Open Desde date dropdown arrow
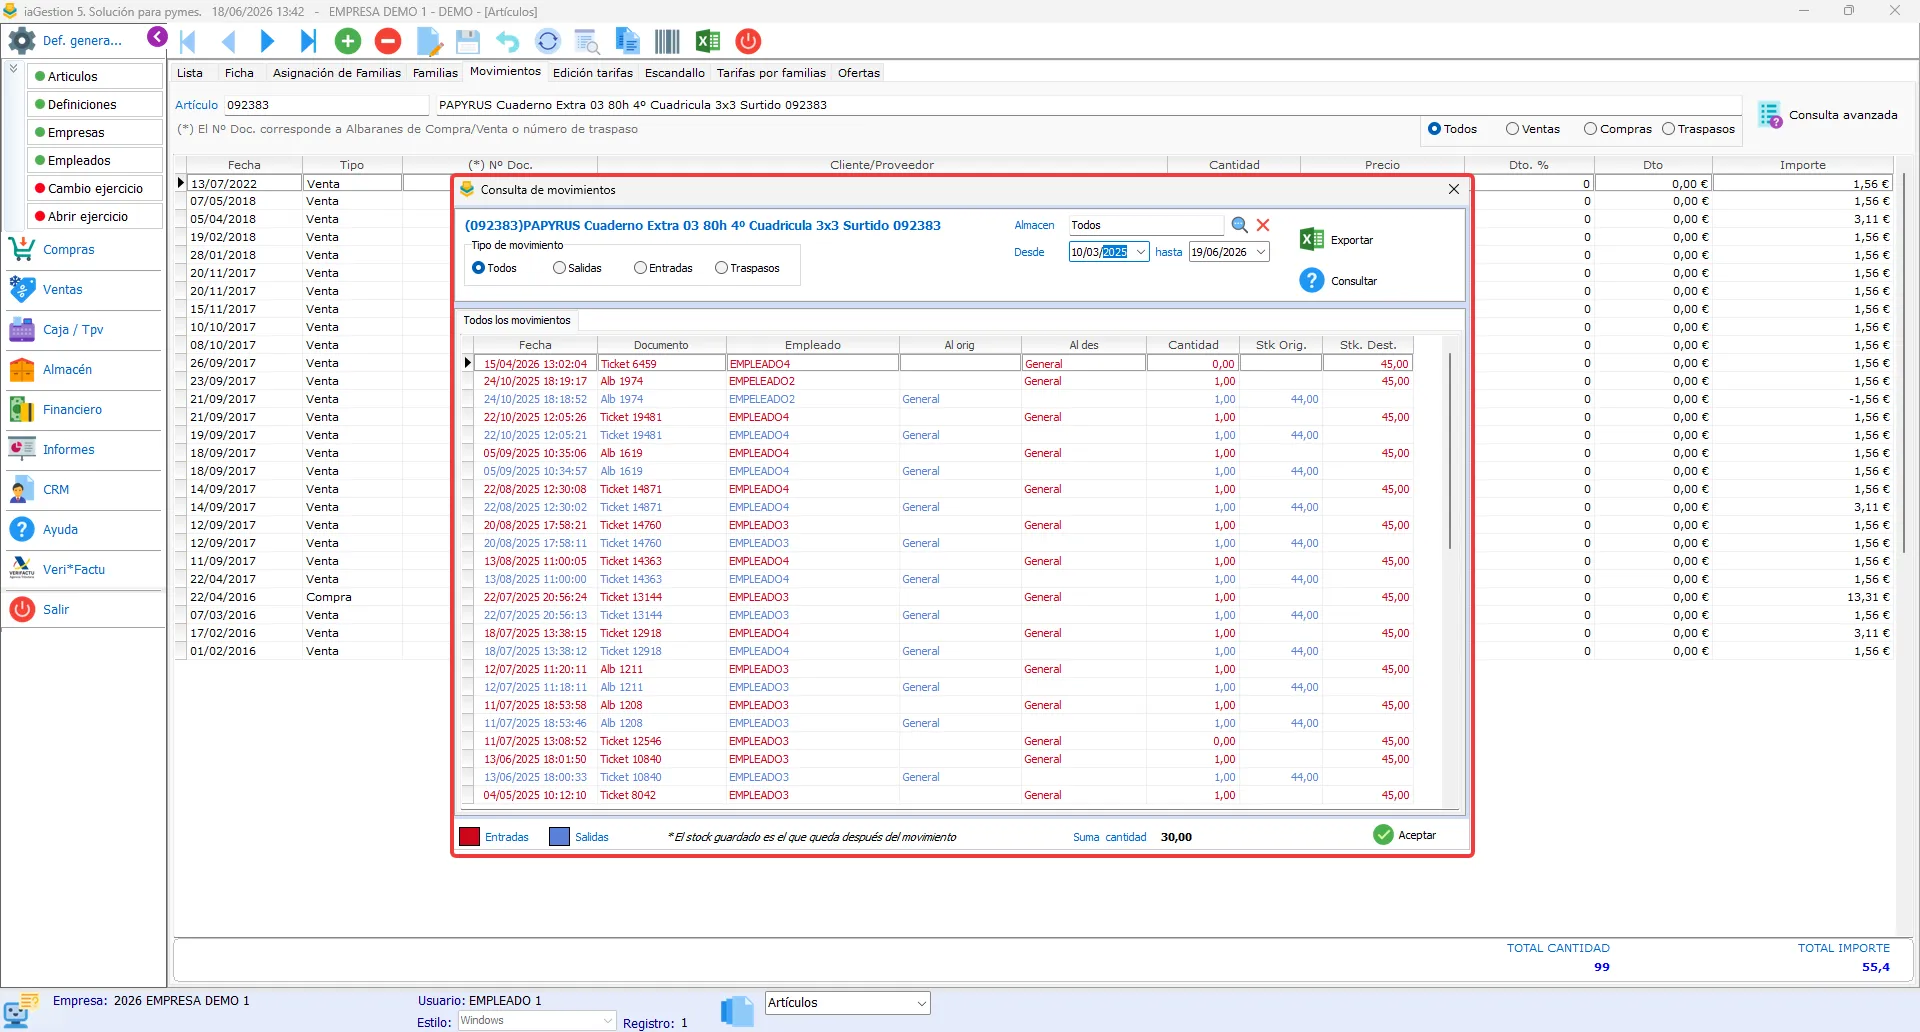 [1140, 252]
